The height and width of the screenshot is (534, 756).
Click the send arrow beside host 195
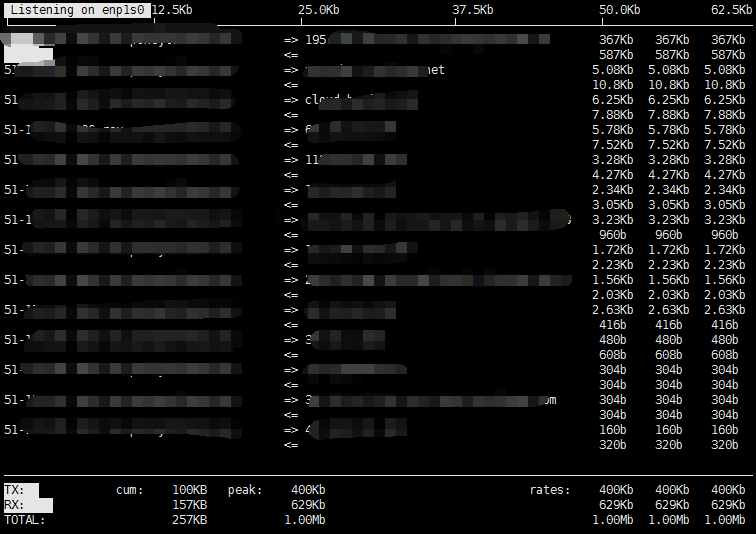click(291, 40)
